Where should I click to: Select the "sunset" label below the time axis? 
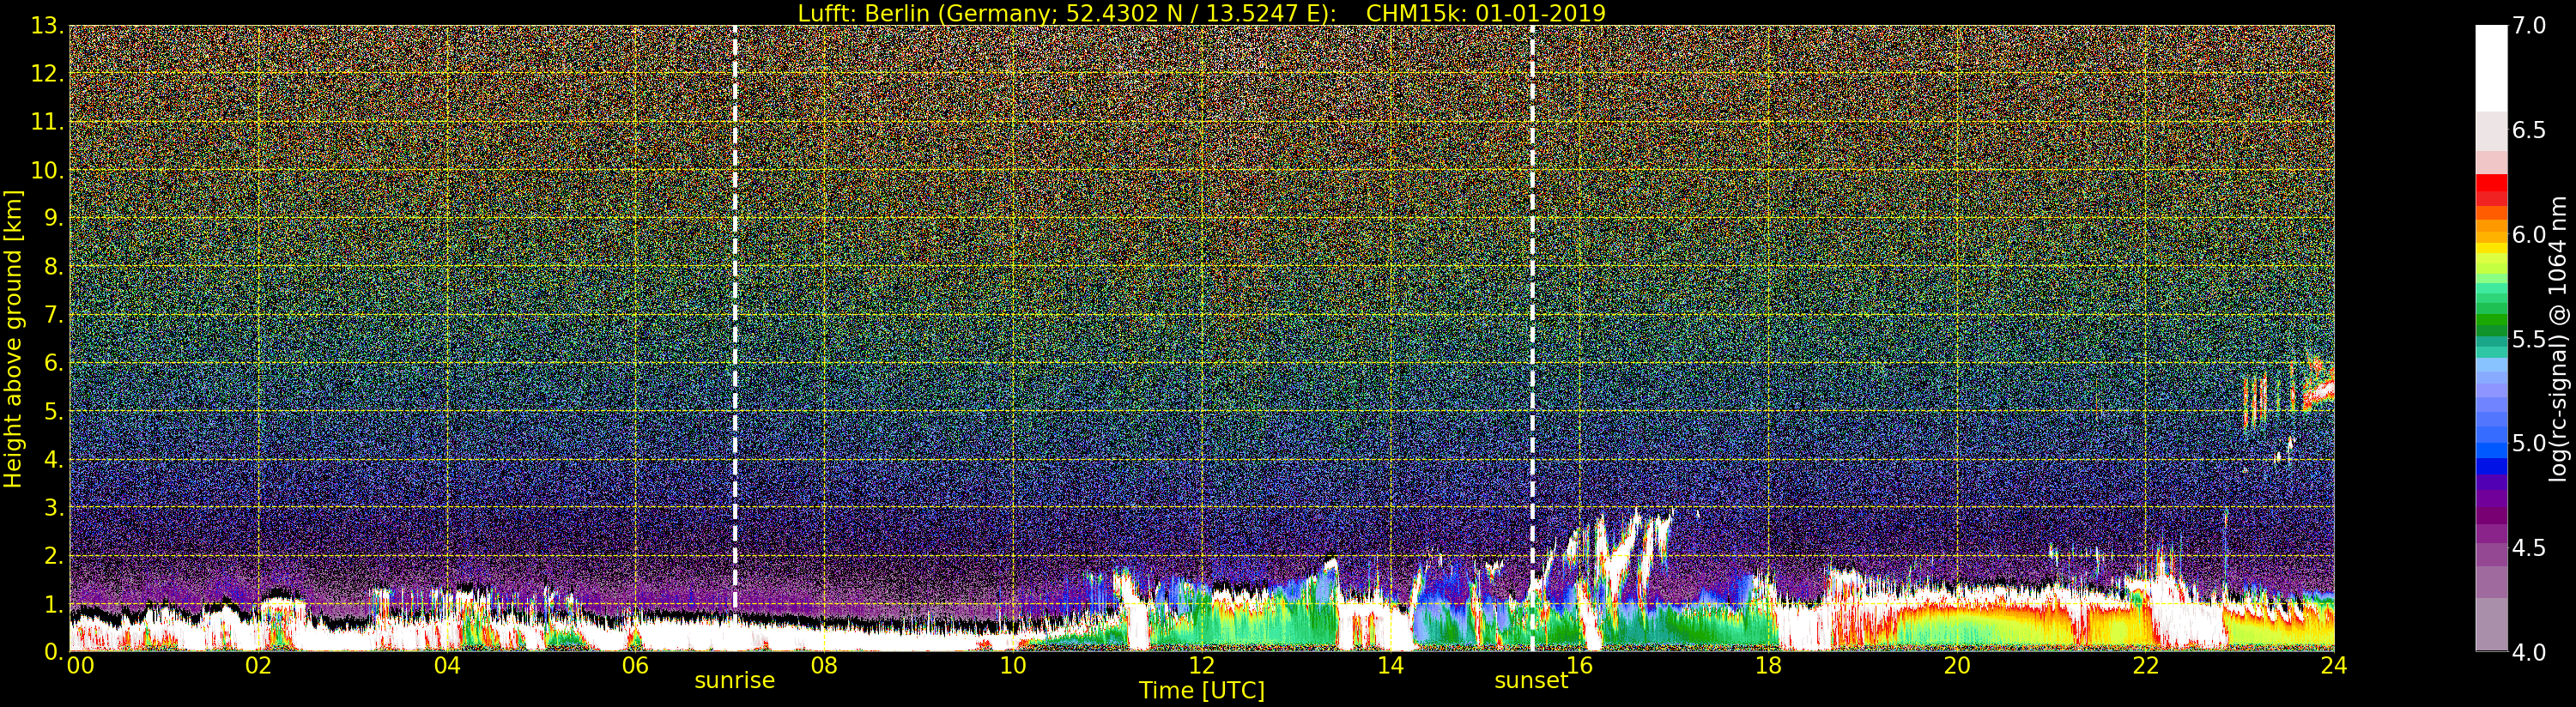pos(1531,681)
